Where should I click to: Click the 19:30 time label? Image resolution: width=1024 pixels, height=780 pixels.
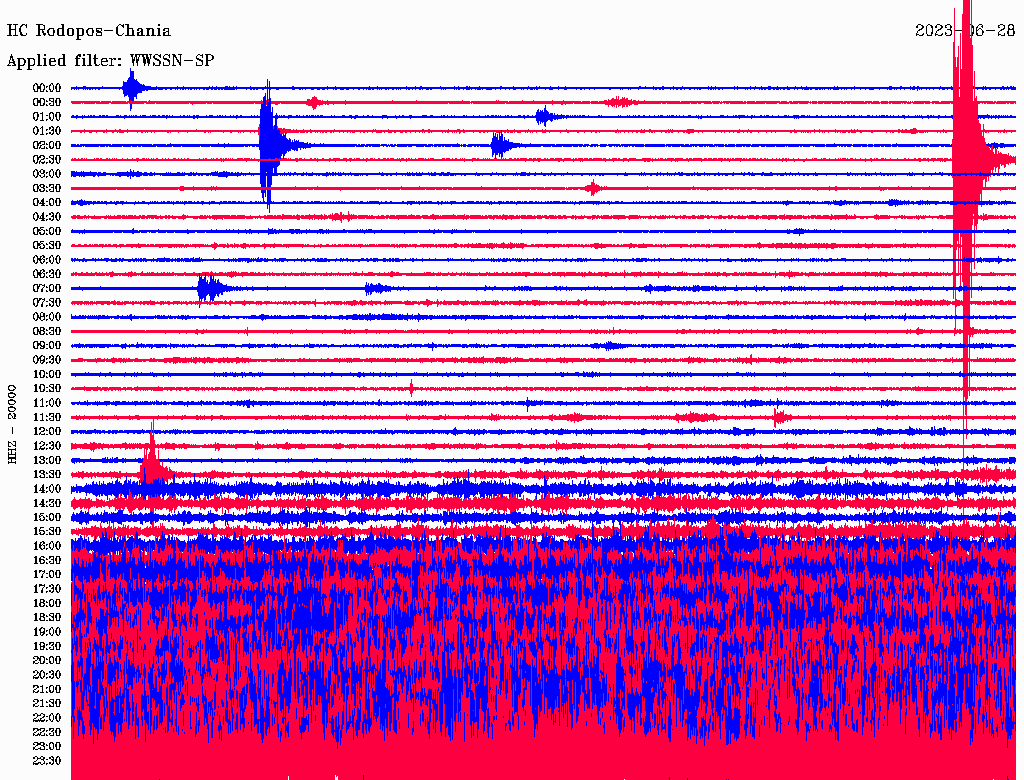(x=47, y=646)
